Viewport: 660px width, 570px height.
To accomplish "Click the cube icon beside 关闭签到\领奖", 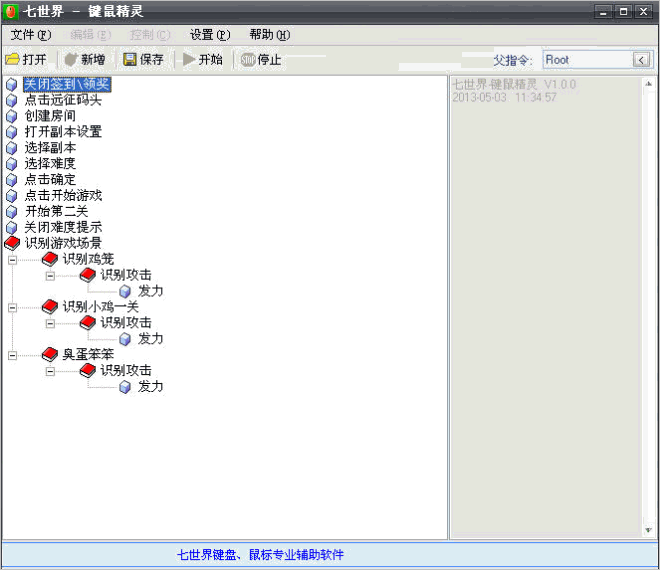I will [12, 85].
